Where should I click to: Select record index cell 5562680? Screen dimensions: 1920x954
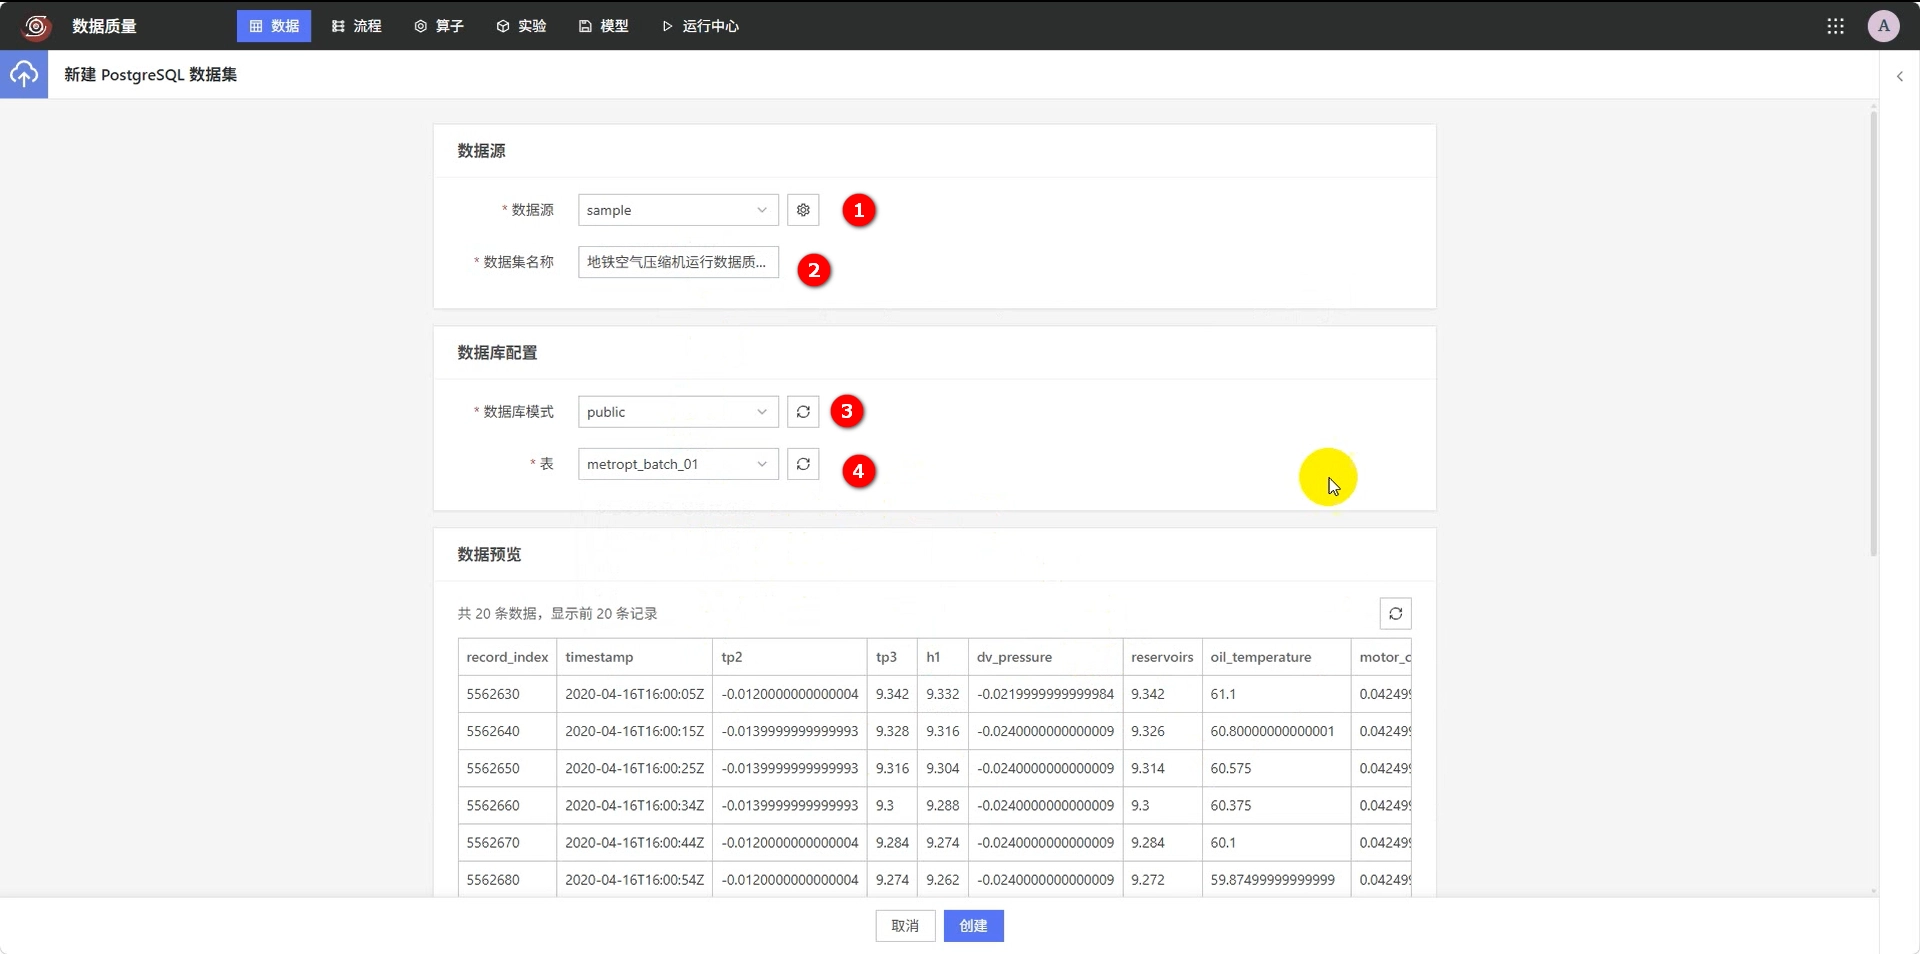tap(507, 880)
